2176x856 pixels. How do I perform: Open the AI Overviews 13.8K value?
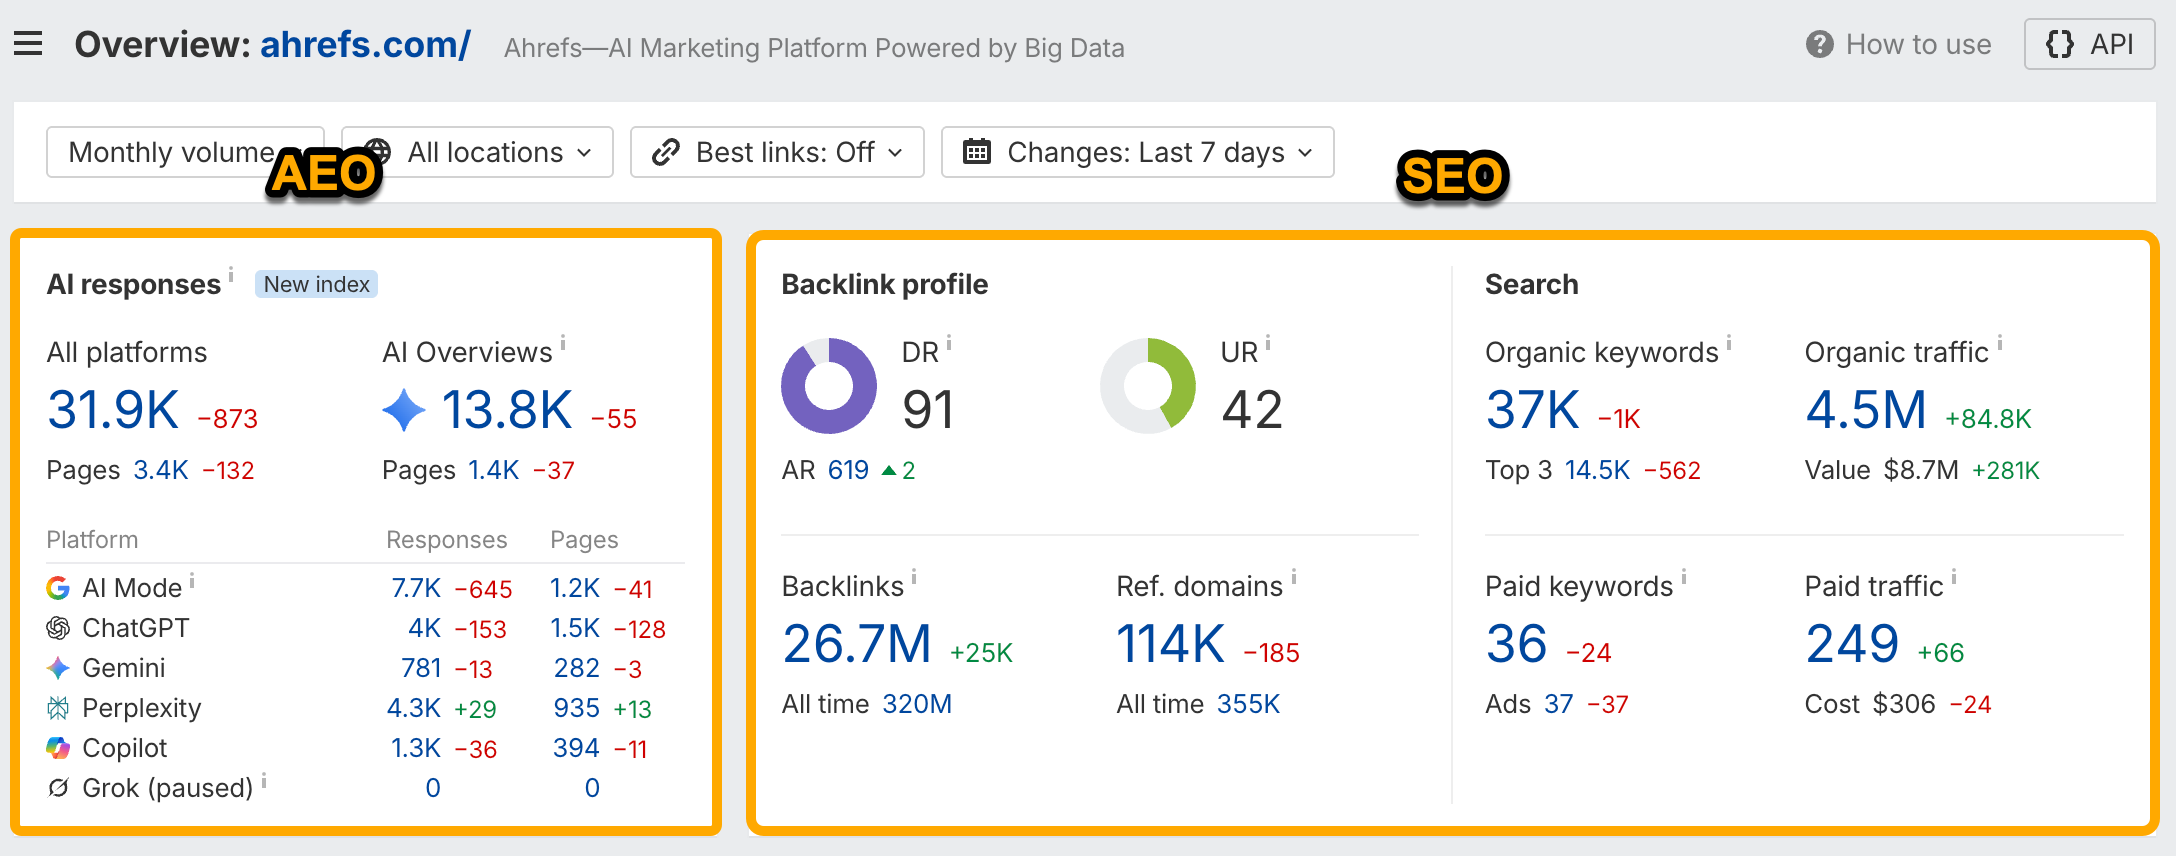507,410
